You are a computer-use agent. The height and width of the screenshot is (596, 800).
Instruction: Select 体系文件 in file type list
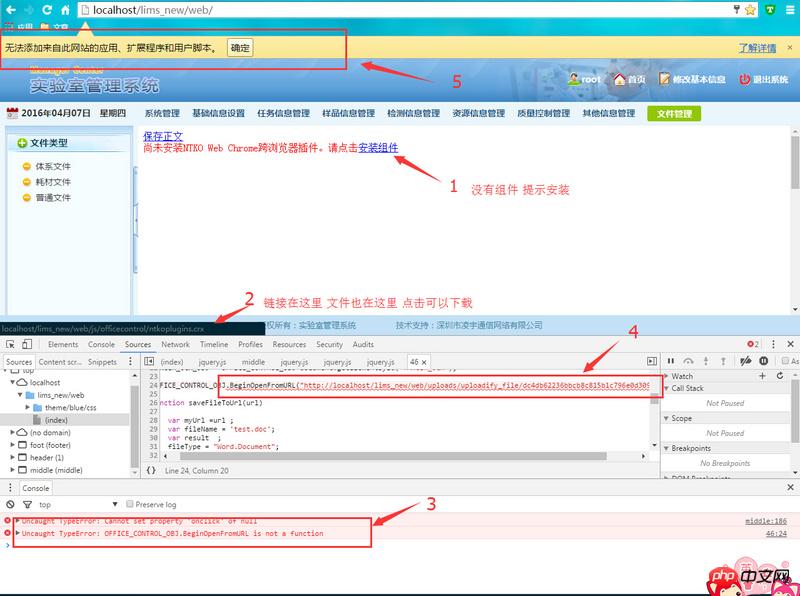(53, 166)
